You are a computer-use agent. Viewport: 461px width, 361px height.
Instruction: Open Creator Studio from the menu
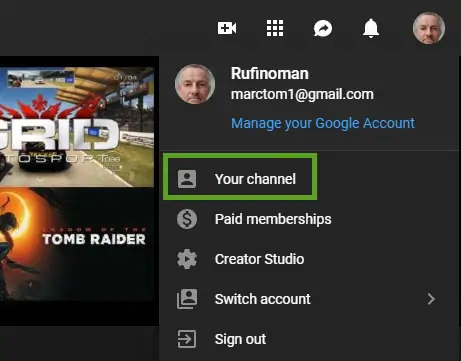pos(309,259)
